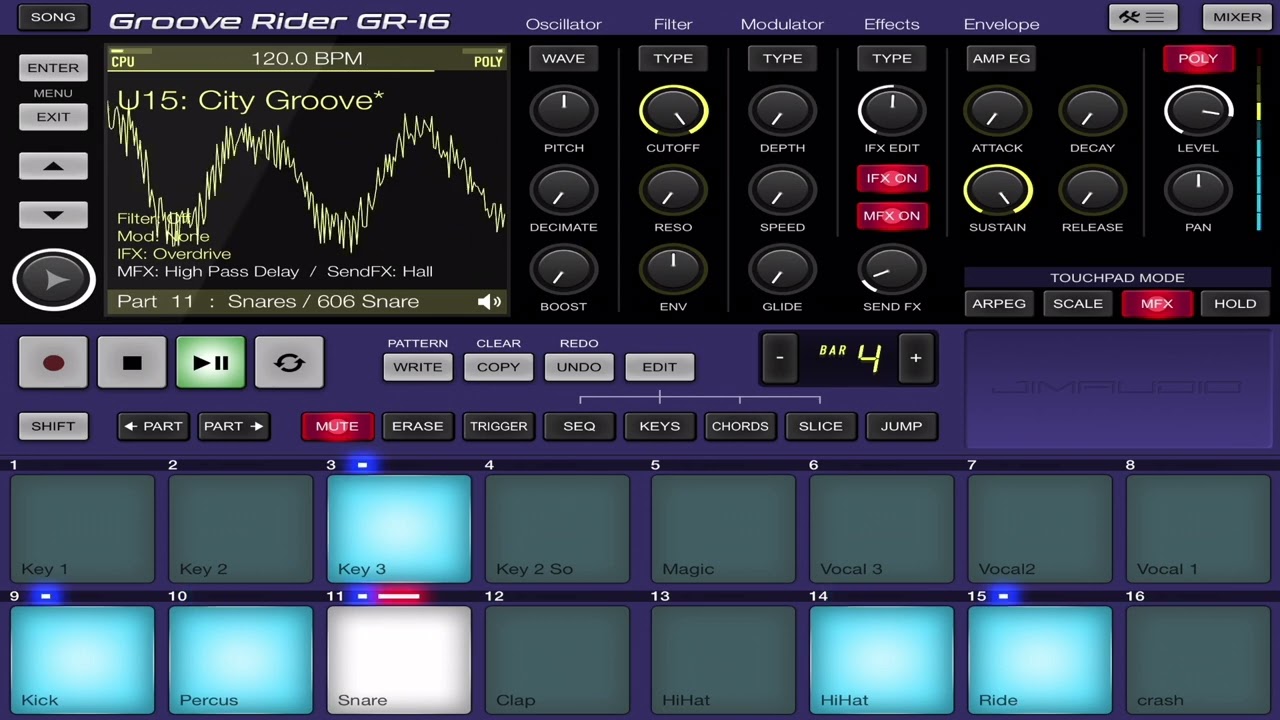Viewport: 1280px width, 720px height.
Task: Adjust the CUTOFF knob
Action: click(x=673, y=111)
